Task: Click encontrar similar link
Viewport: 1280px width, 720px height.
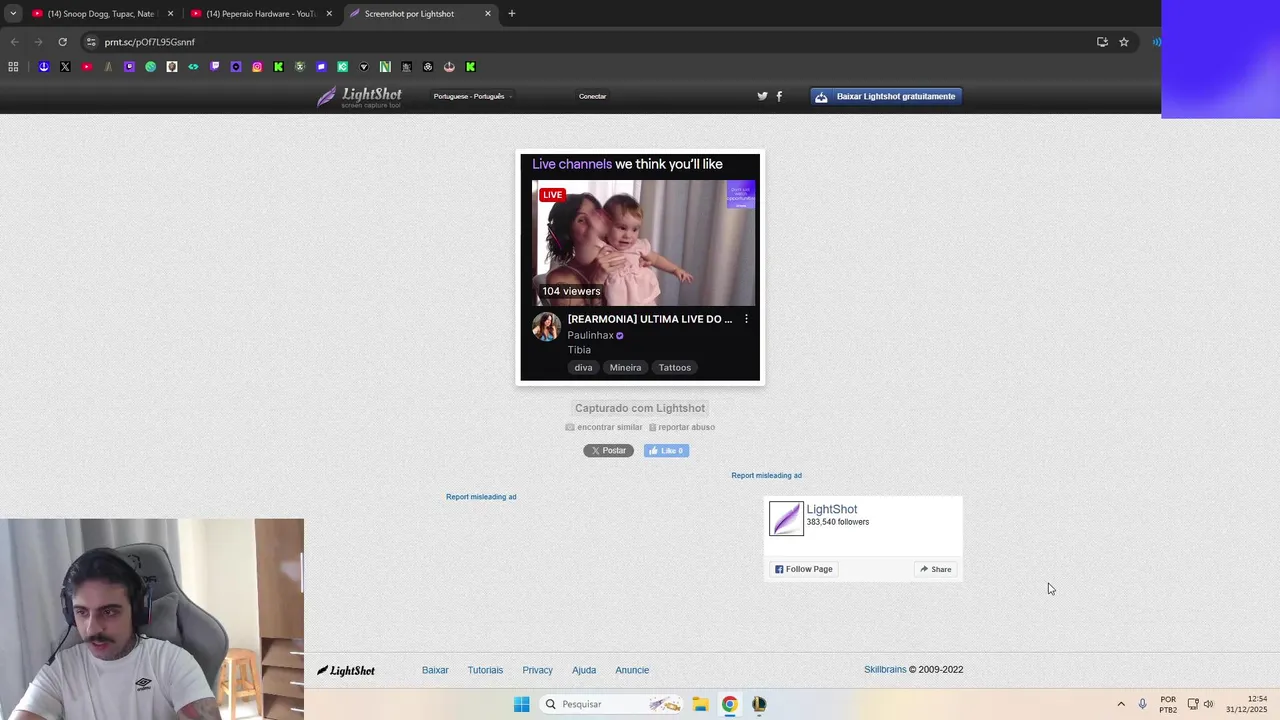Action: pos(604,427)
